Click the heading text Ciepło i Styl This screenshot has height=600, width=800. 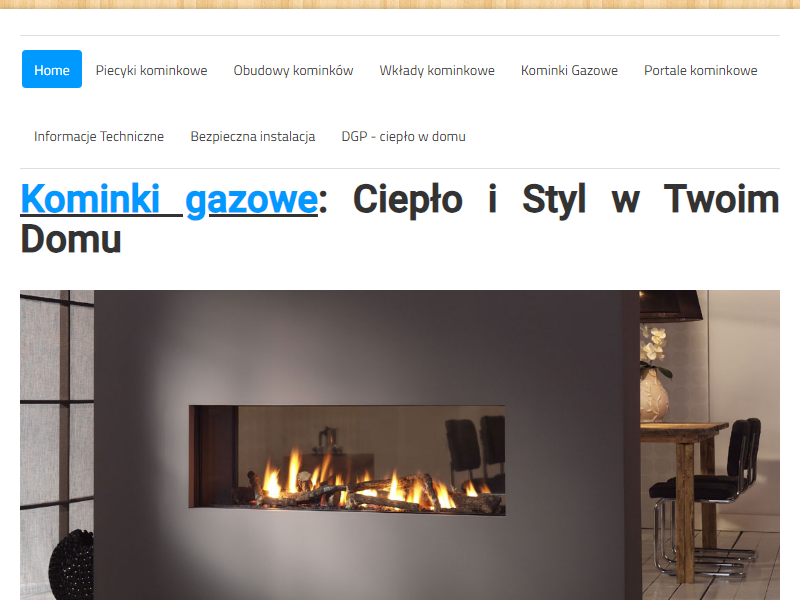469,199
